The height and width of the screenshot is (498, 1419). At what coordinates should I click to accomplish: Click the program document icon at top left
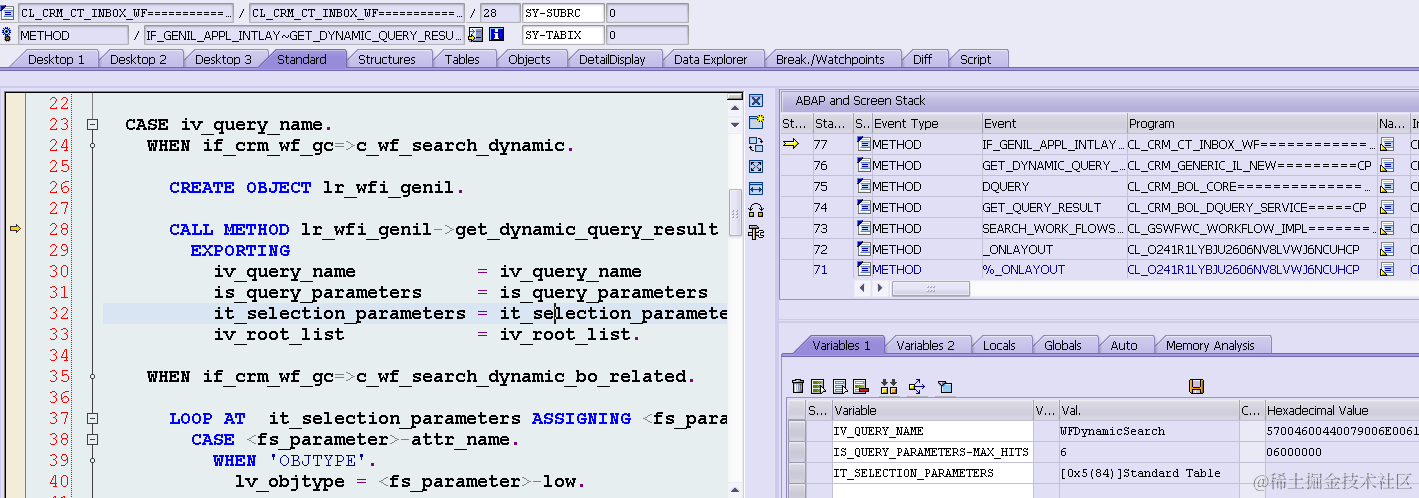tap(8, 13)
